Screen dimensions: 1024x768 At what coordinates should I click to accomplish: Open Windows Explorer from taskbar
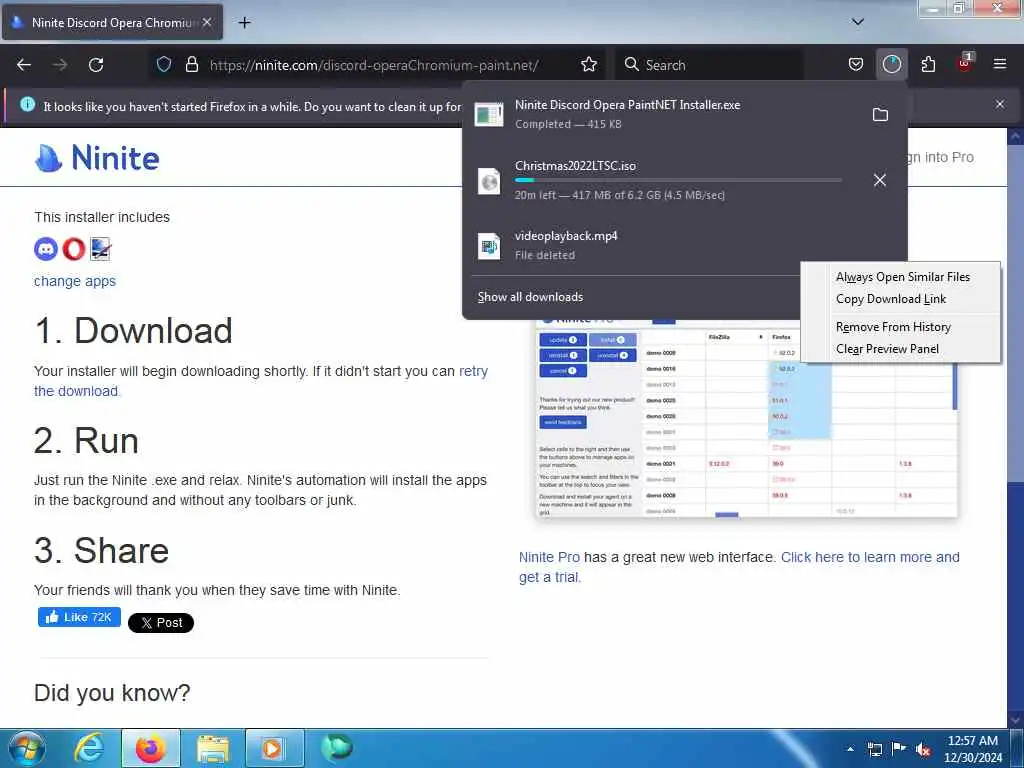point(212,748)
